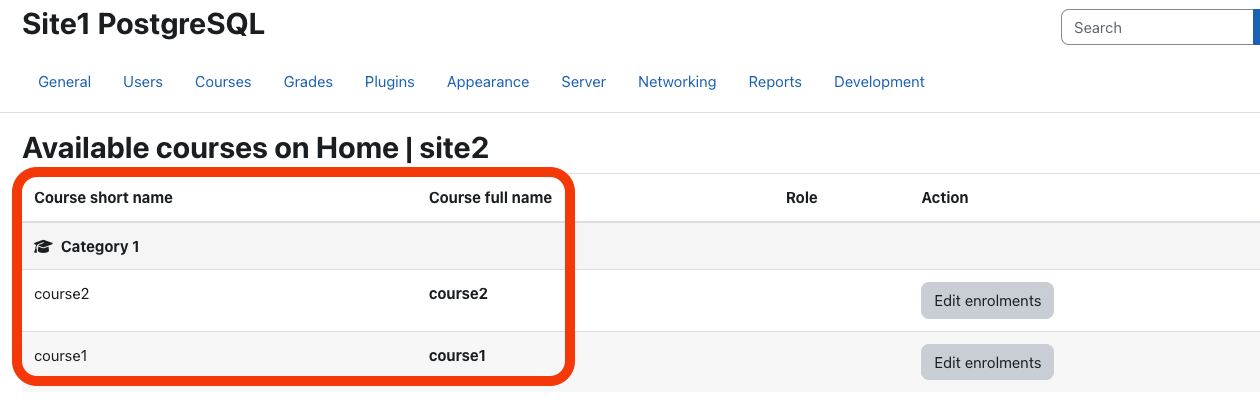The image size is (1260, 406).
Task: Open the General admin tab
Action: (64, 82)
